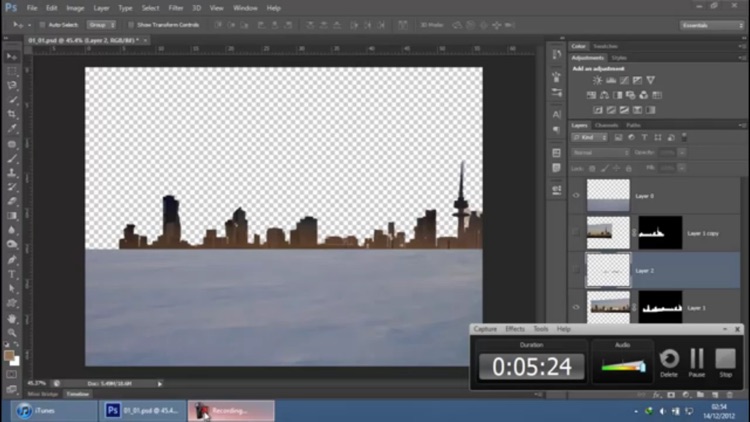750x422 pixels.
Task: Select the Lasso tool
Action: pos(12,85)
